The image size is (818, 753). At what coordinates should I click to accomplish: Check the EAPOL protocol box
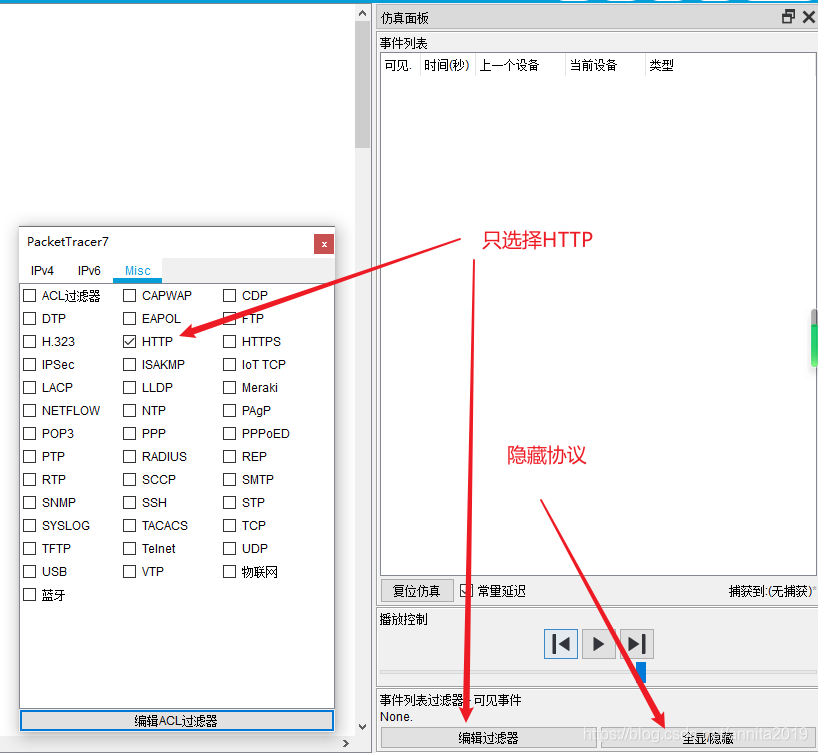pos(129,318)
